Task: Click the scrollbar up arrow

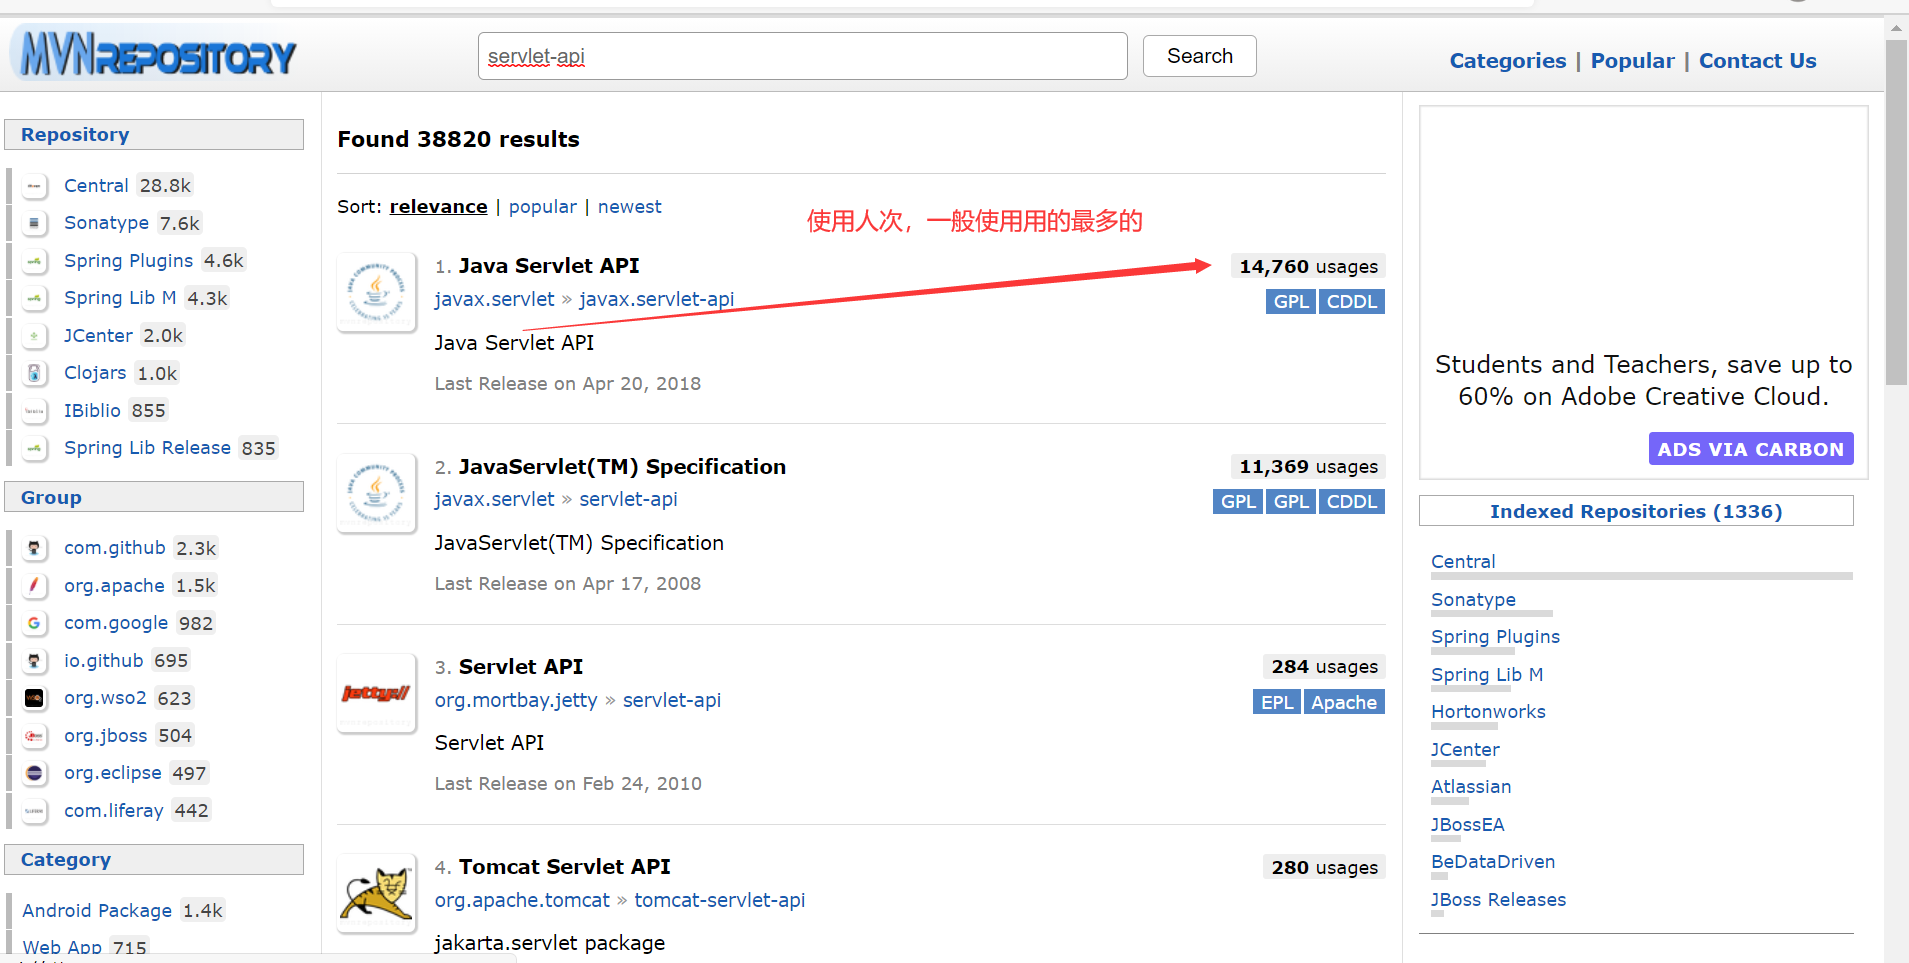Action: coord(1896,28)
